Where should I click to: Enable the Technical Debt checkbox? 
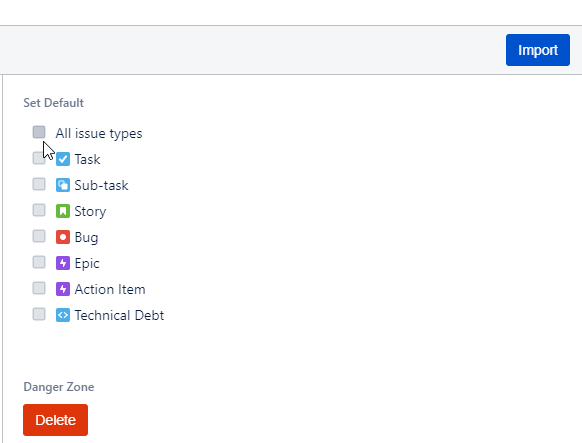39,314
